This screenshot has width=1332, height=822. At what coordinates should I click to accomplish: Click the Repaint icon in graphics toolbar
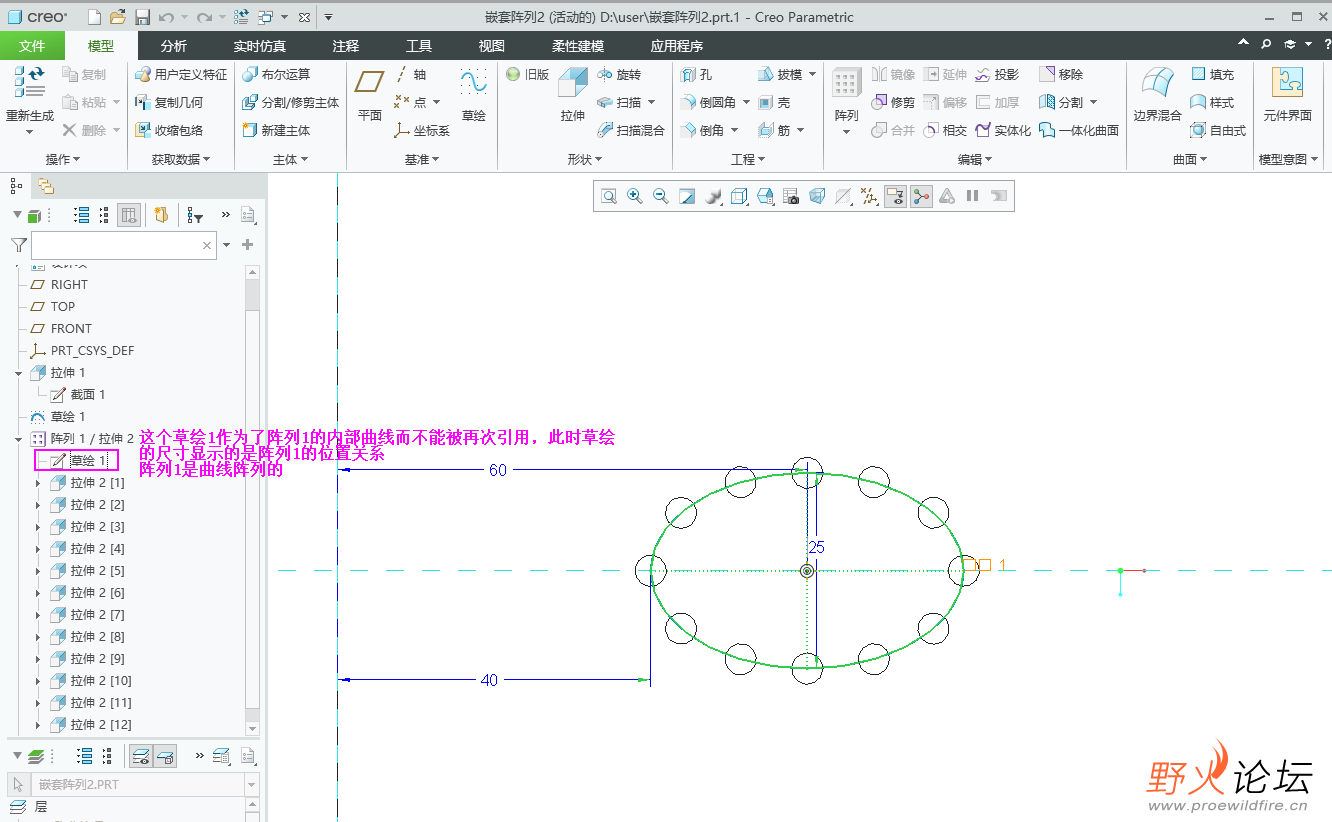point(687,196)
